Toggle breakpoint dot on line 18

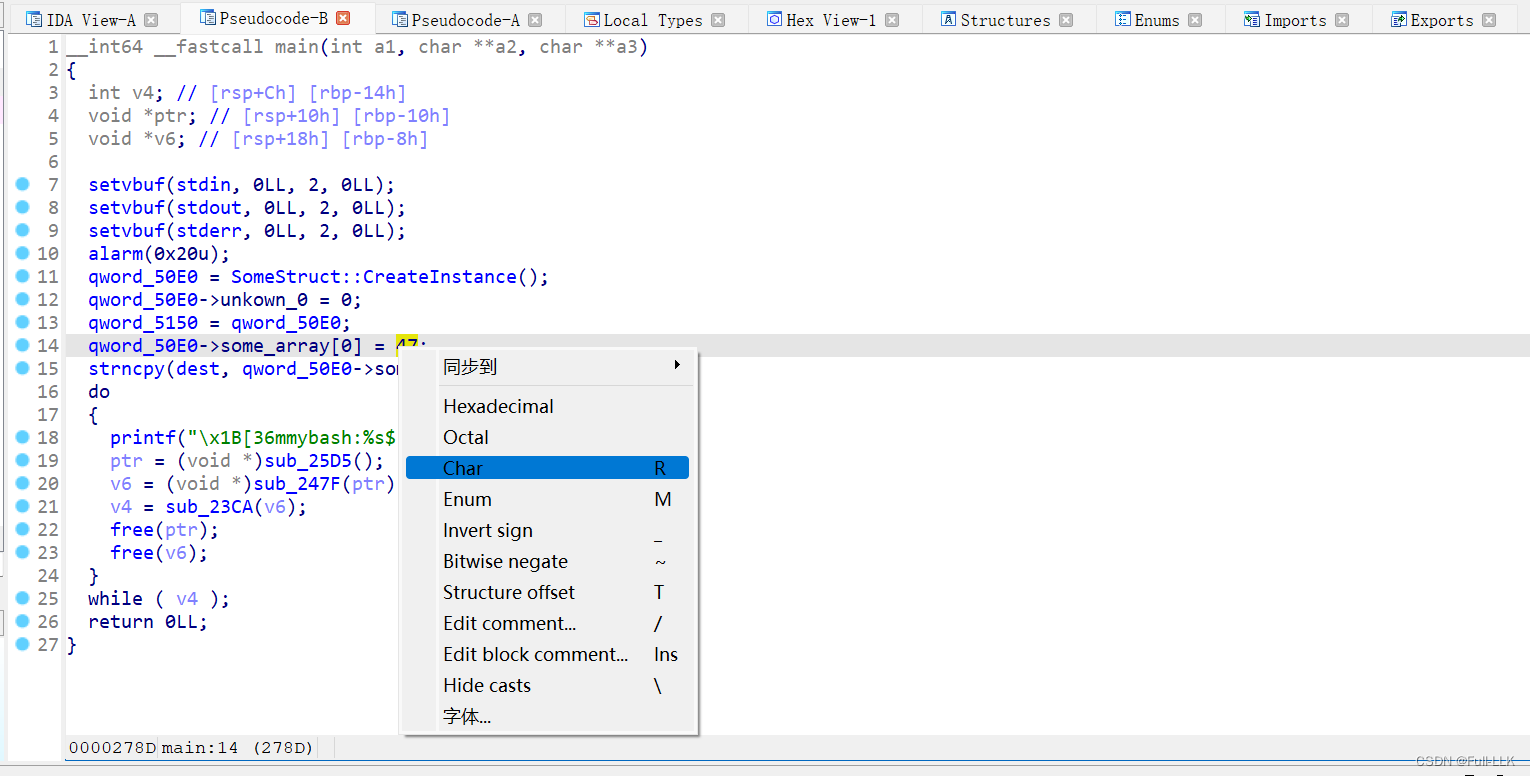click(x=22, y=438)
